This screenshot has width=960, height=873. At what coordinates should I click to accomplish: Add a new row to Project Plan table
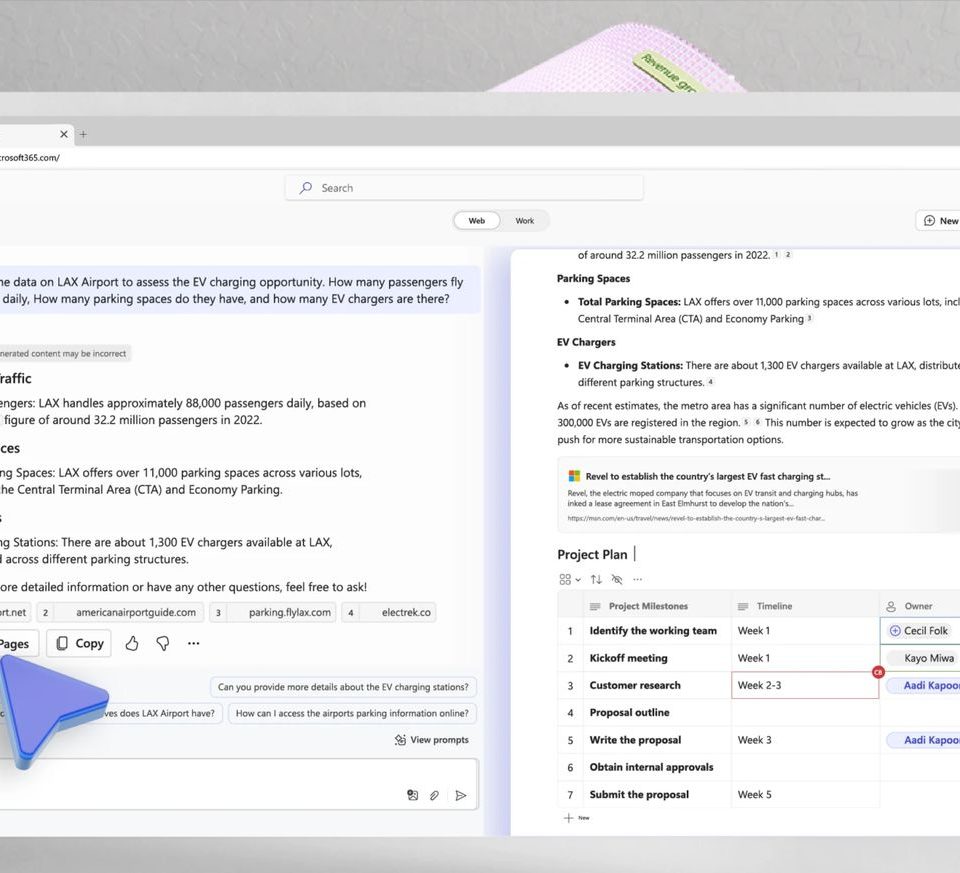click(x=576, y=818)
